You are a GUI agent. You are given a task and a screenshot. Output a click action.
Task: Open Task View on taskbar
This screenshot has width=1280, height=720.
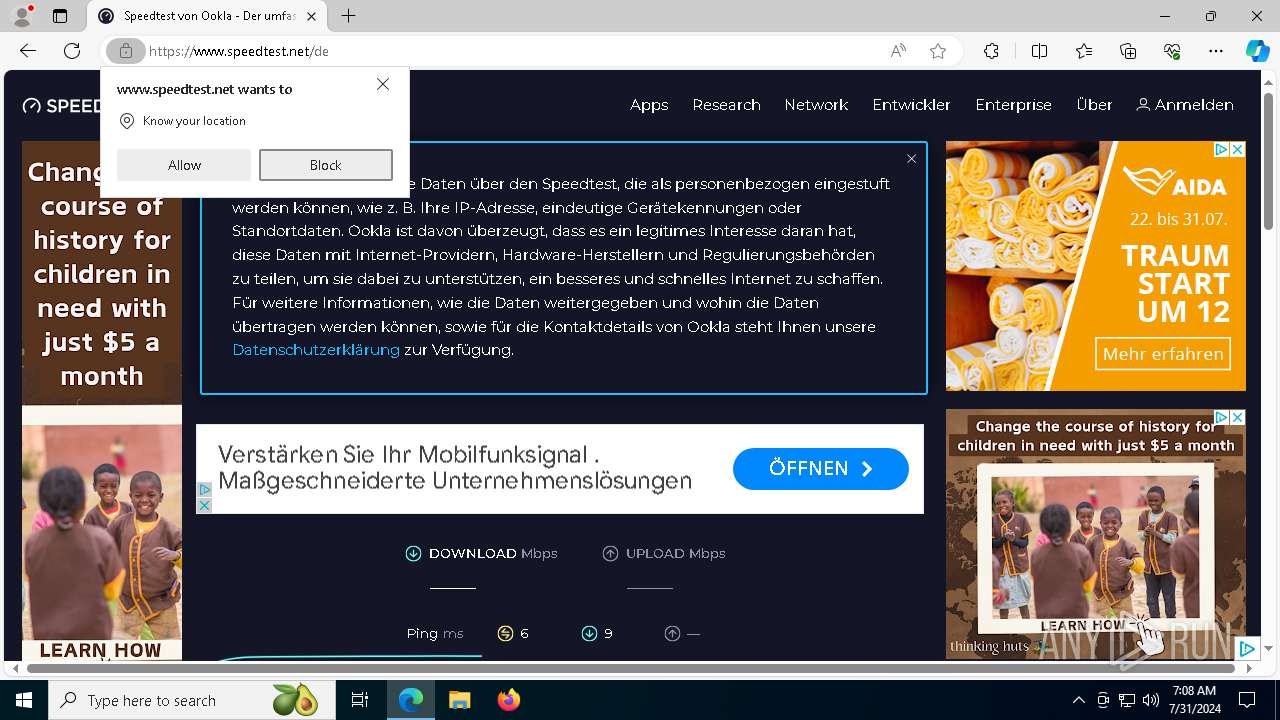pyautogui.click(x=360, y=700)
